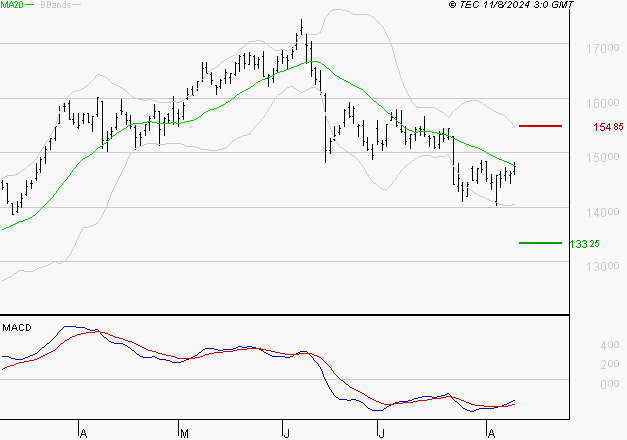This screenshot has height=440, width=627.
Task: Click the red resistance level line
Action: [540, 126]
